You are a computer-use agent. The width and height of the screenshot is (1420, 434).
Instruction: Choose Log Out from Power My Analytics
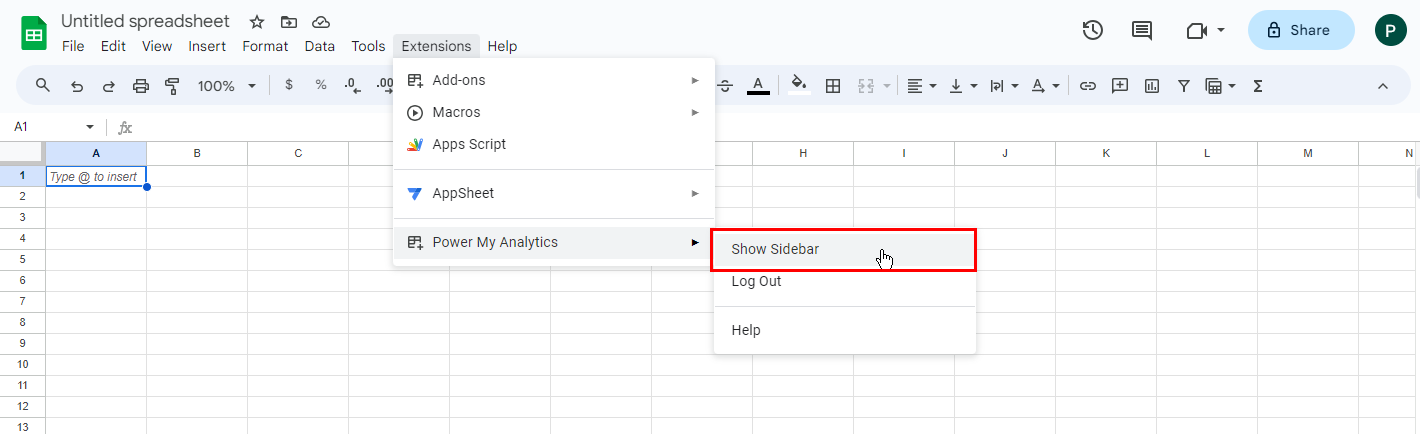click(x=756, y=281)
